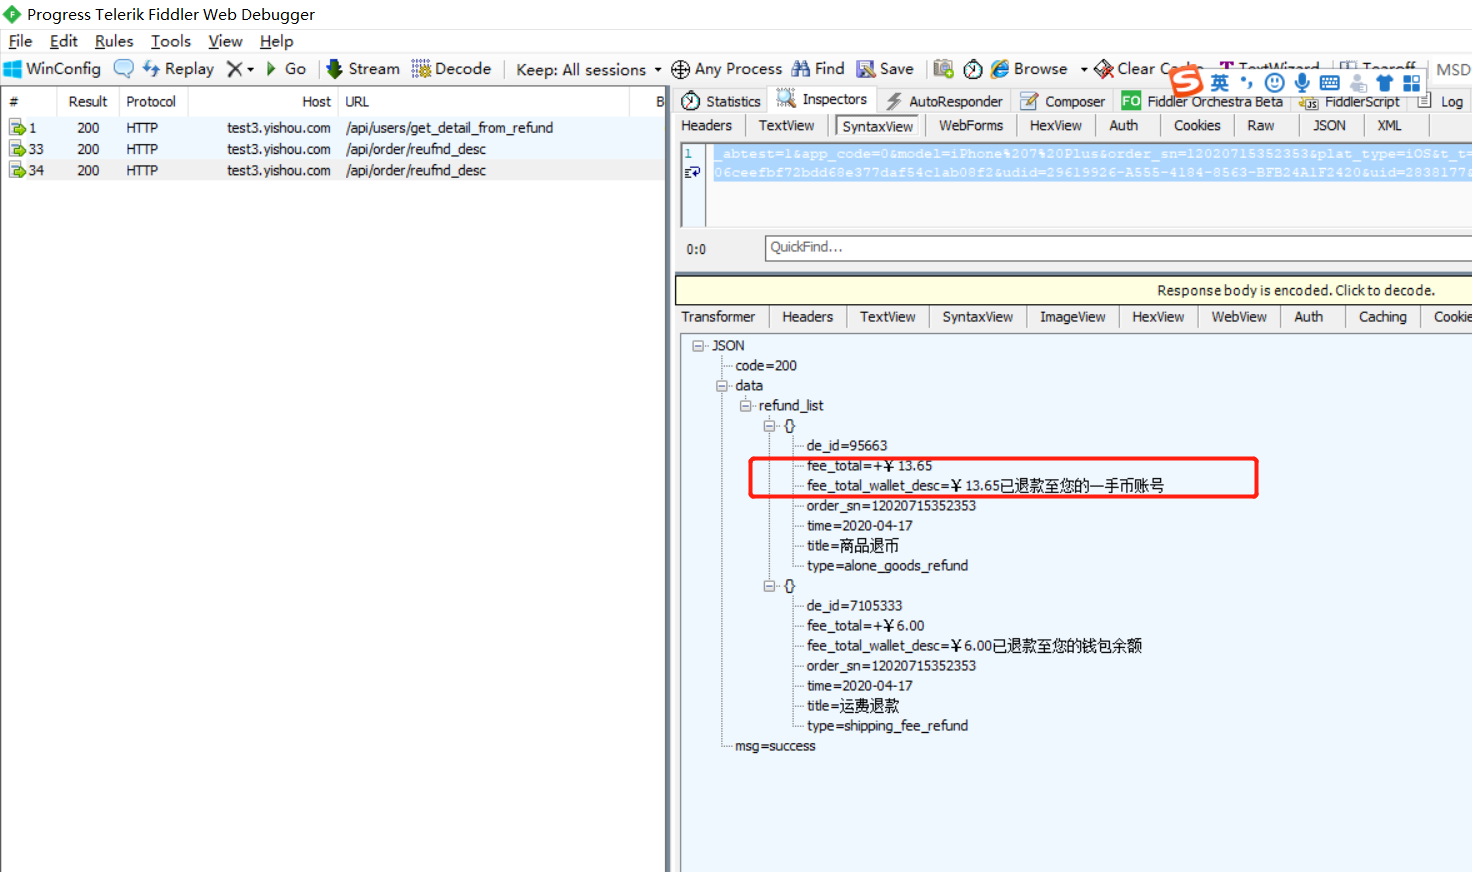Replay the selected sessions
The width and height of the screenshot is (1472, 872).
point(178,69)
